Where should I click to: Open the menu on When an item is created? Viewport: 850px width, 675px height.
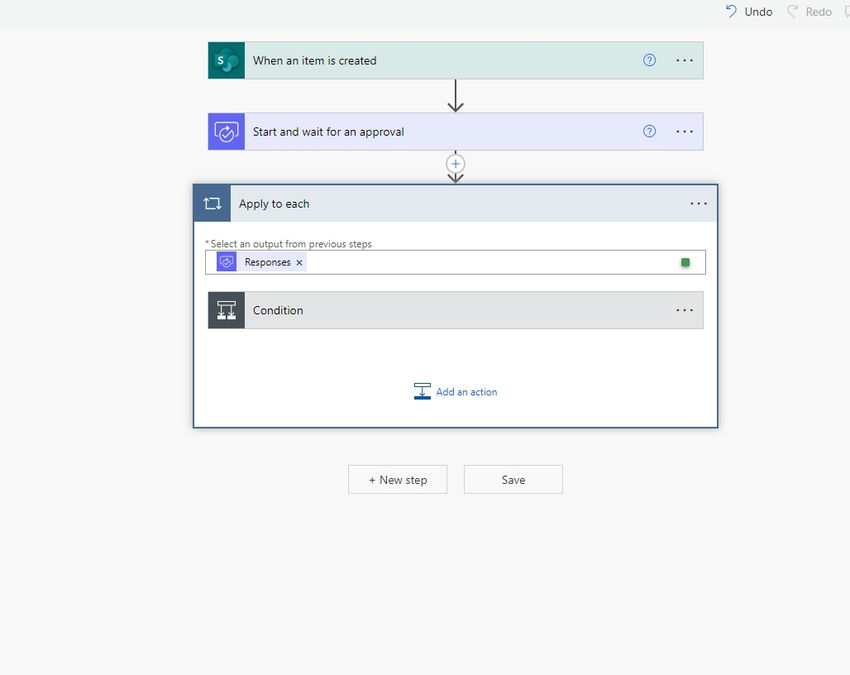685,60
